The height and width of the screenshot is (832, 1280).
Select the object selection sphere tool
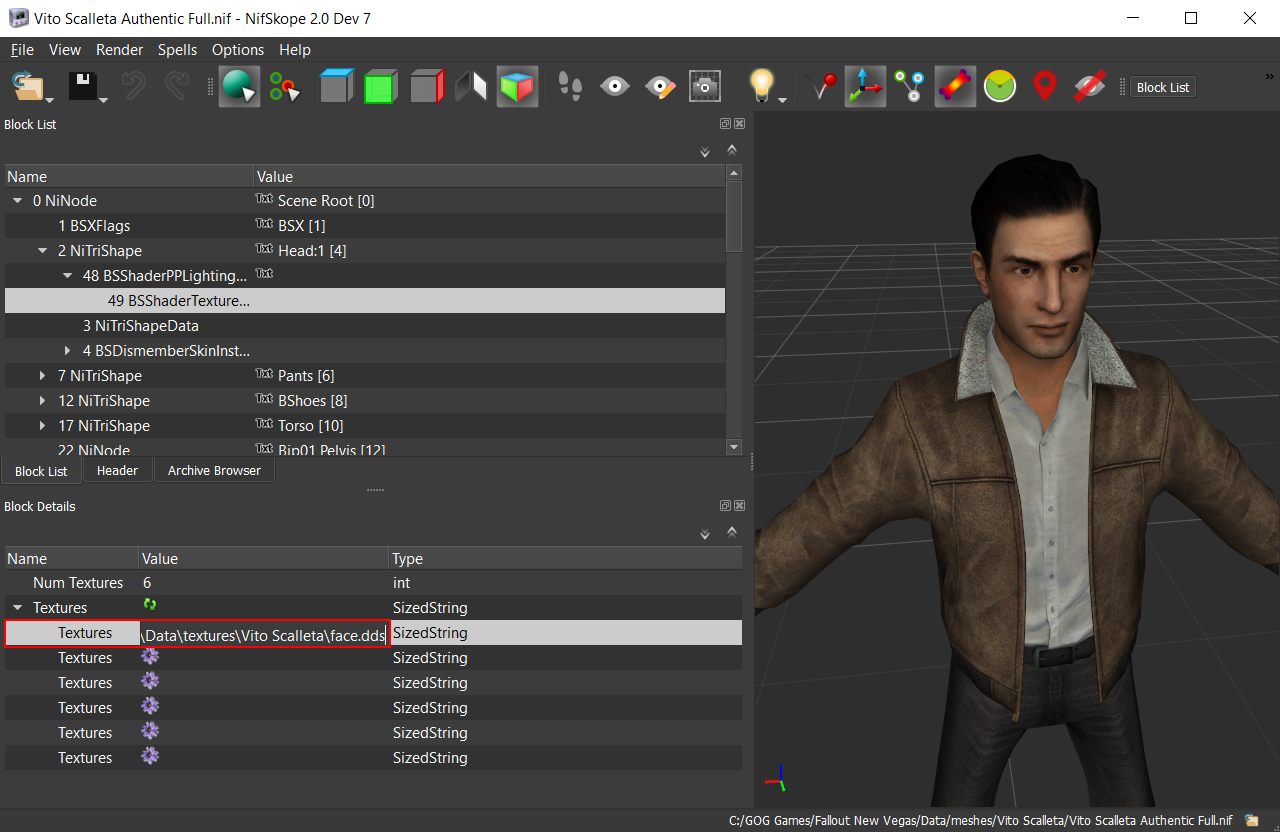[239, 87]
